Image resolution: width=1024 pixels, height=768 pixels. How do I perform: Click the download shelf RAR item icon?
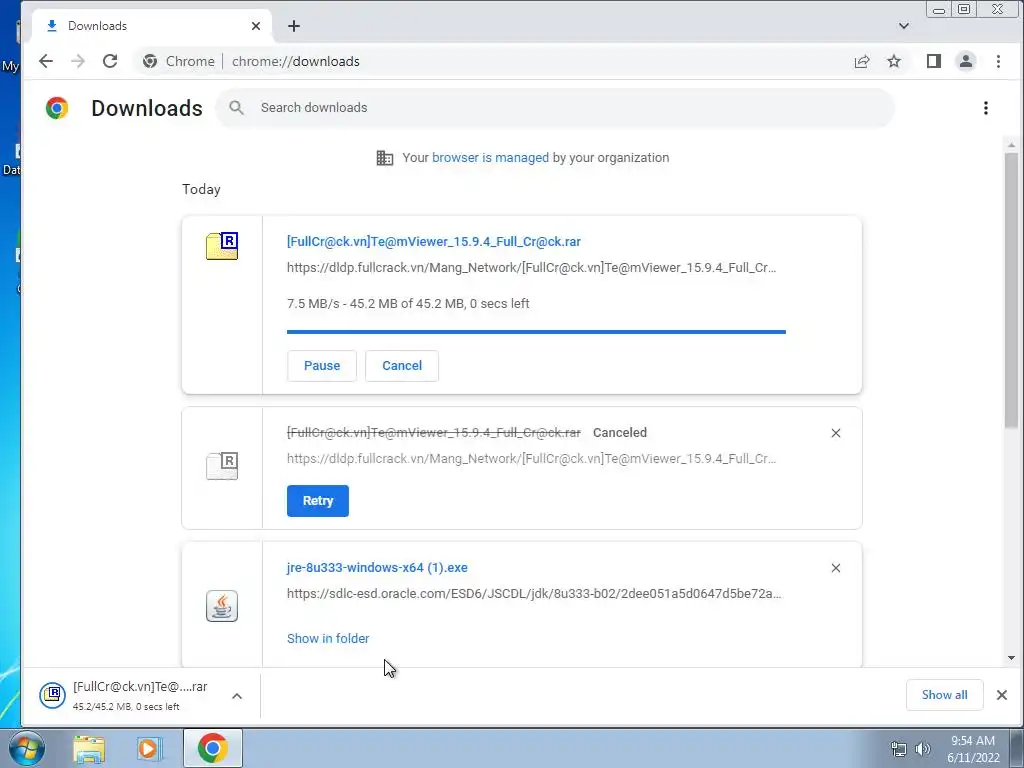point(52,695)
